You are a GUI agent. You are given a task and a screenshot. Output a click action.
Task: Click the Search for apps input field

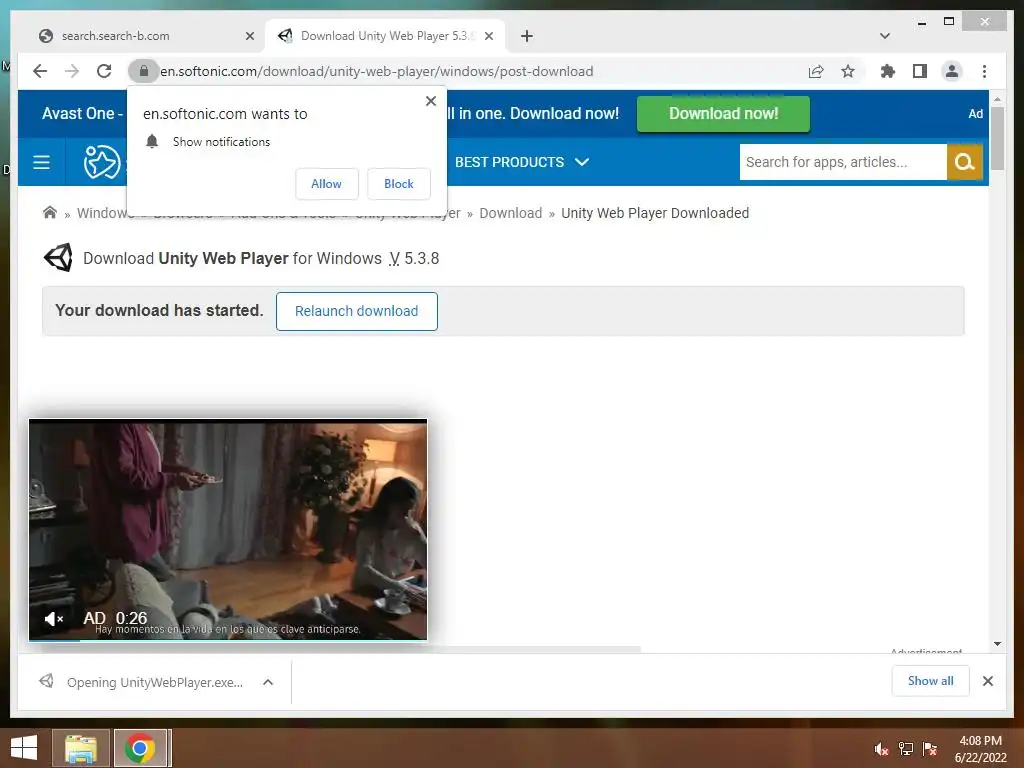coord(843,162)
